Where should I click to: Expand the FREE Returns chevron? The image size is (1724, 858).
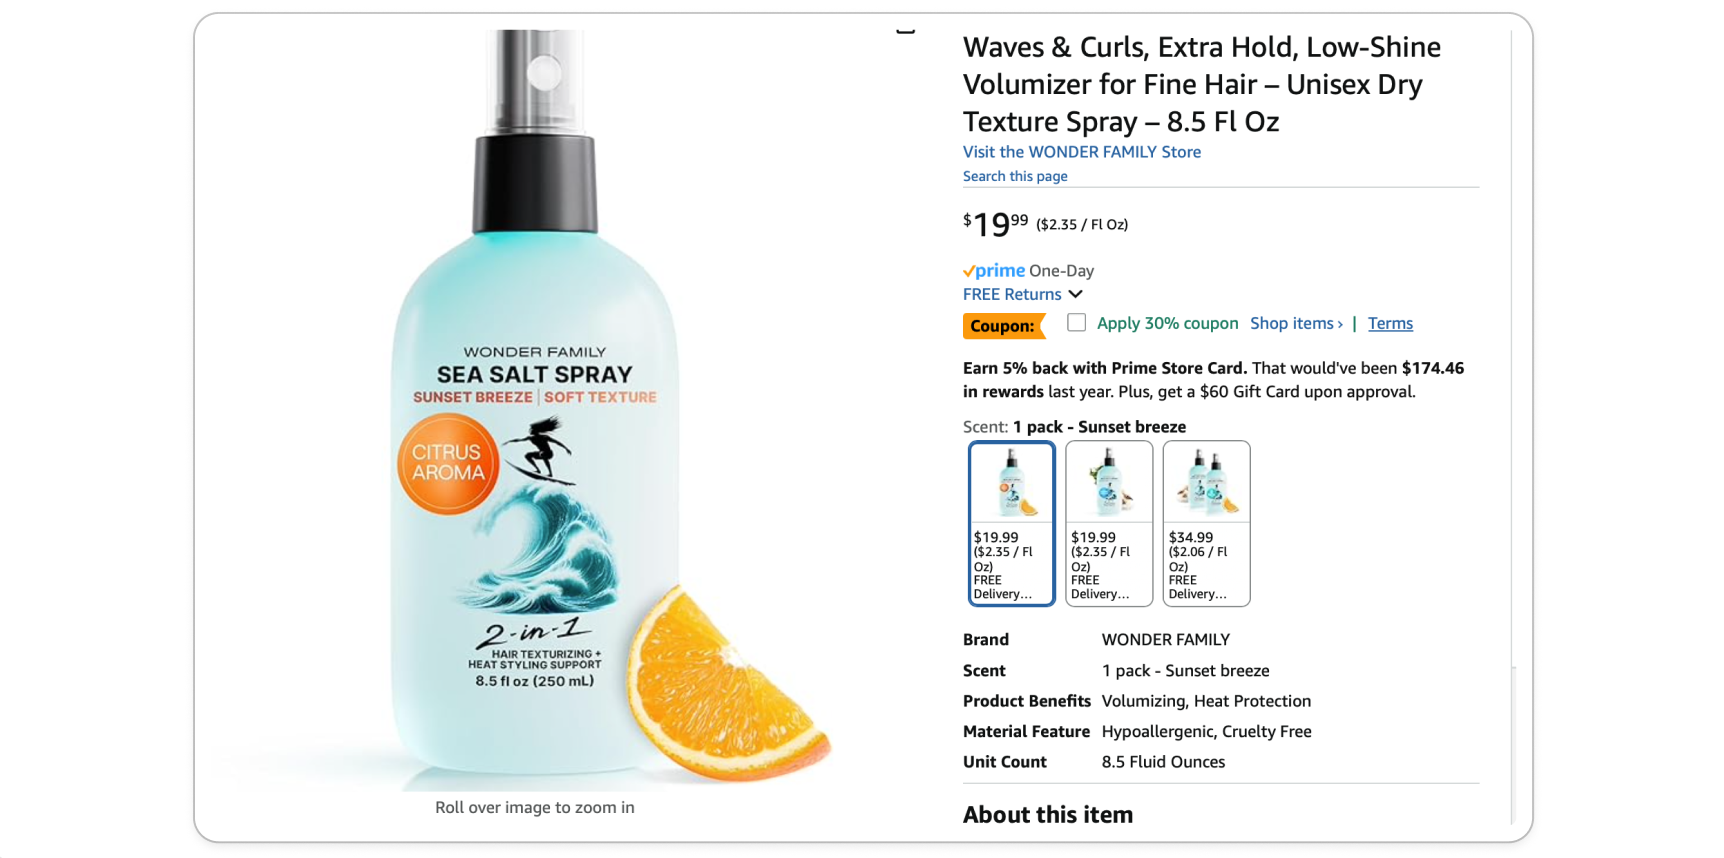tap(1075, 294)
